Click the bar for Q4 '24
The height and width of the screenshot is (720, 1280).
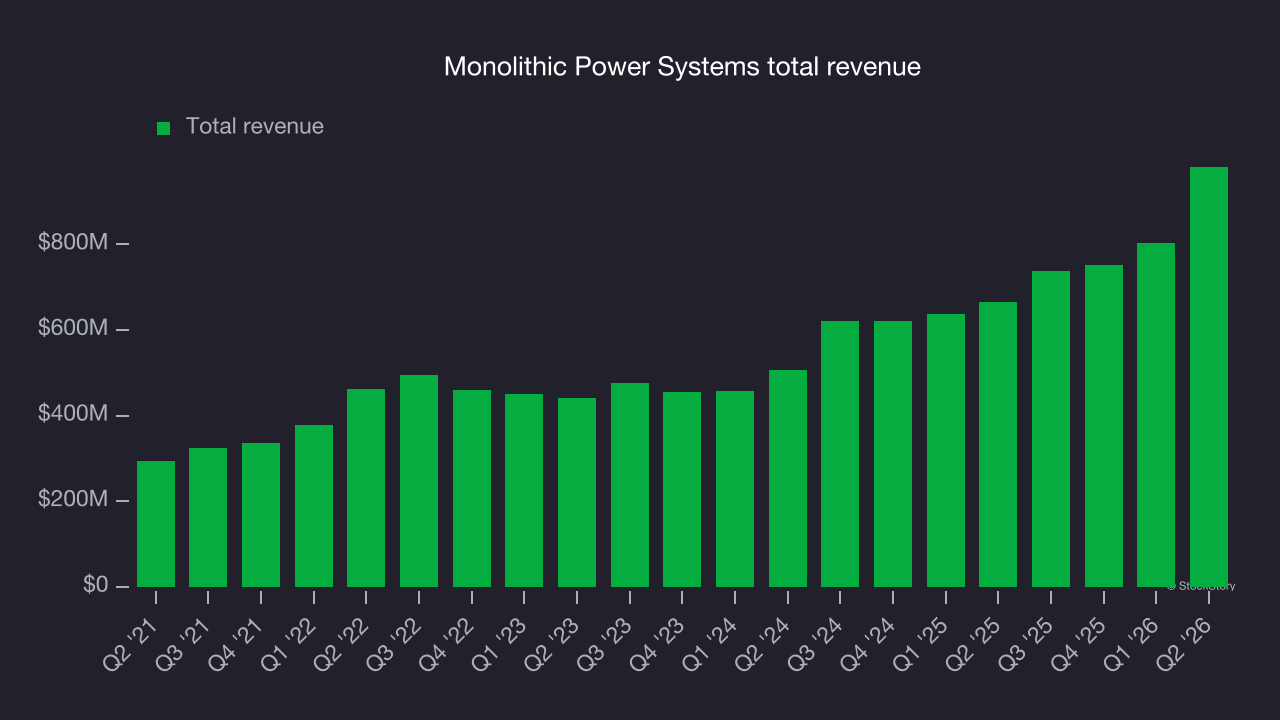pos(893,454)
